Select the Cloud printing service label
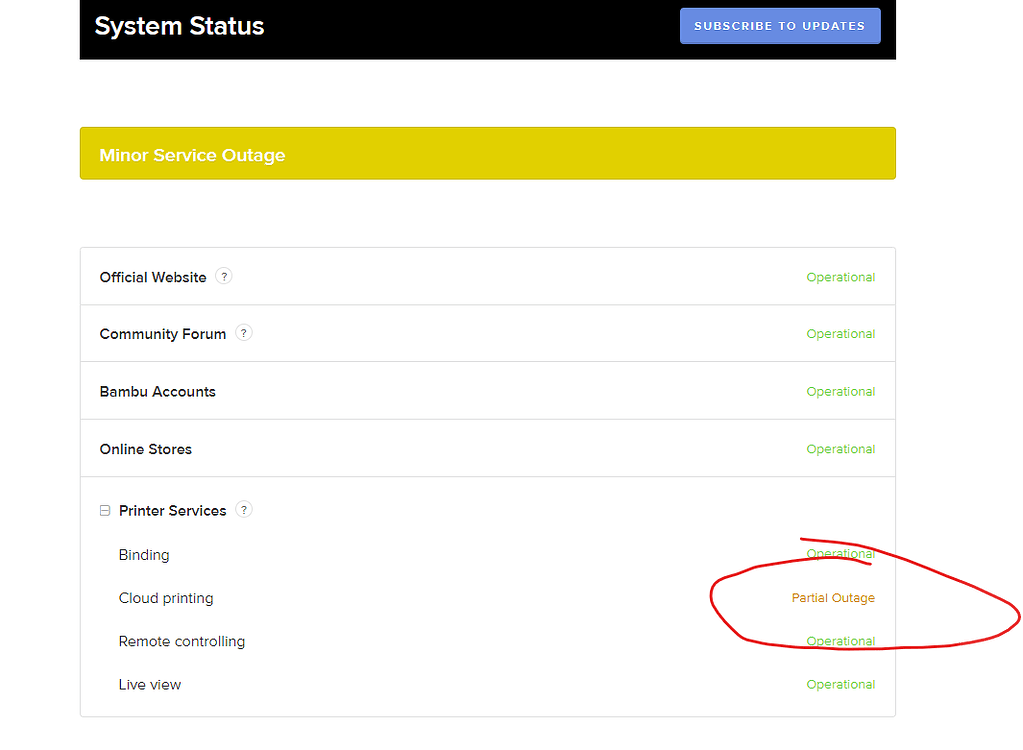This screenshot has width=1023, height=750. [166, 598]
